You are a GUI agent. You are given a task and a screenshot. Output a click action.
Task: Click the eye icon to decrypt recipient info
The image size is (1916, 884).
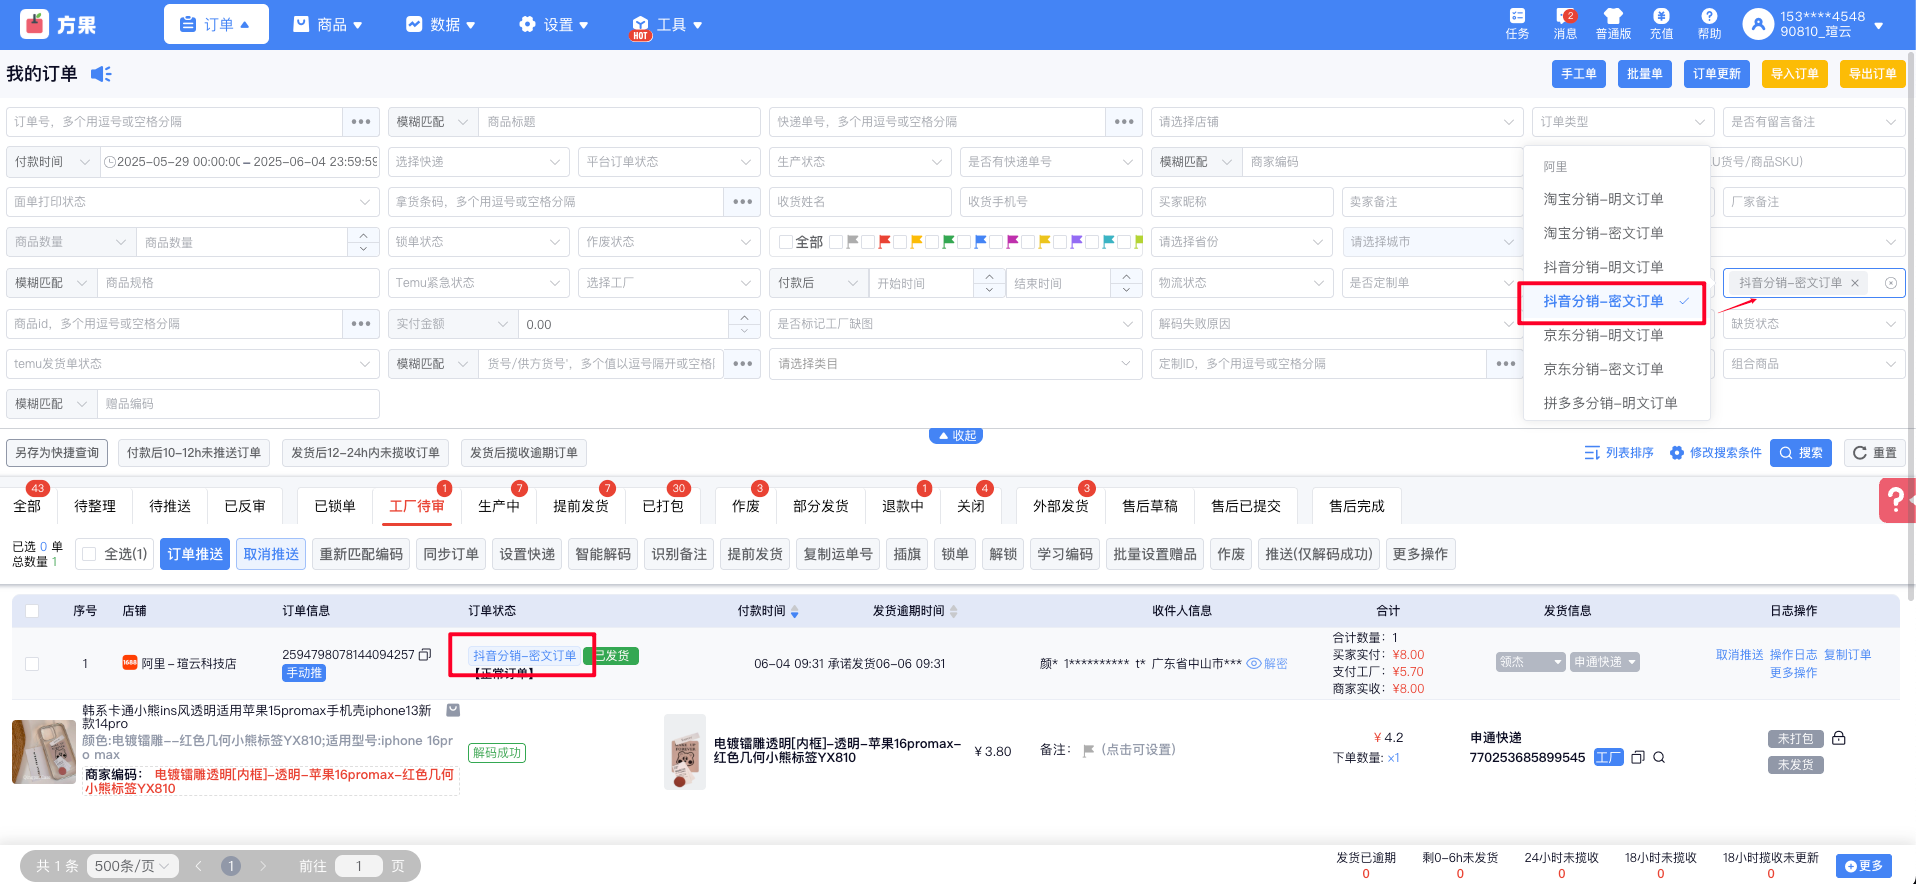[x=1253, y=663]
